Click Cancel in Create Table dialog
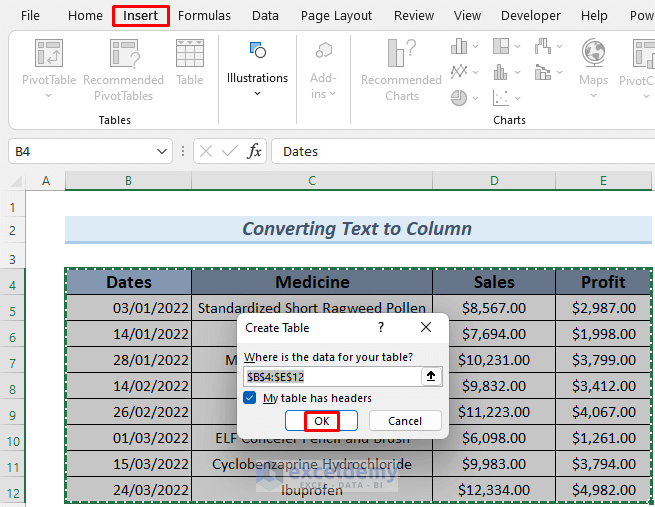 click(405, 421)
